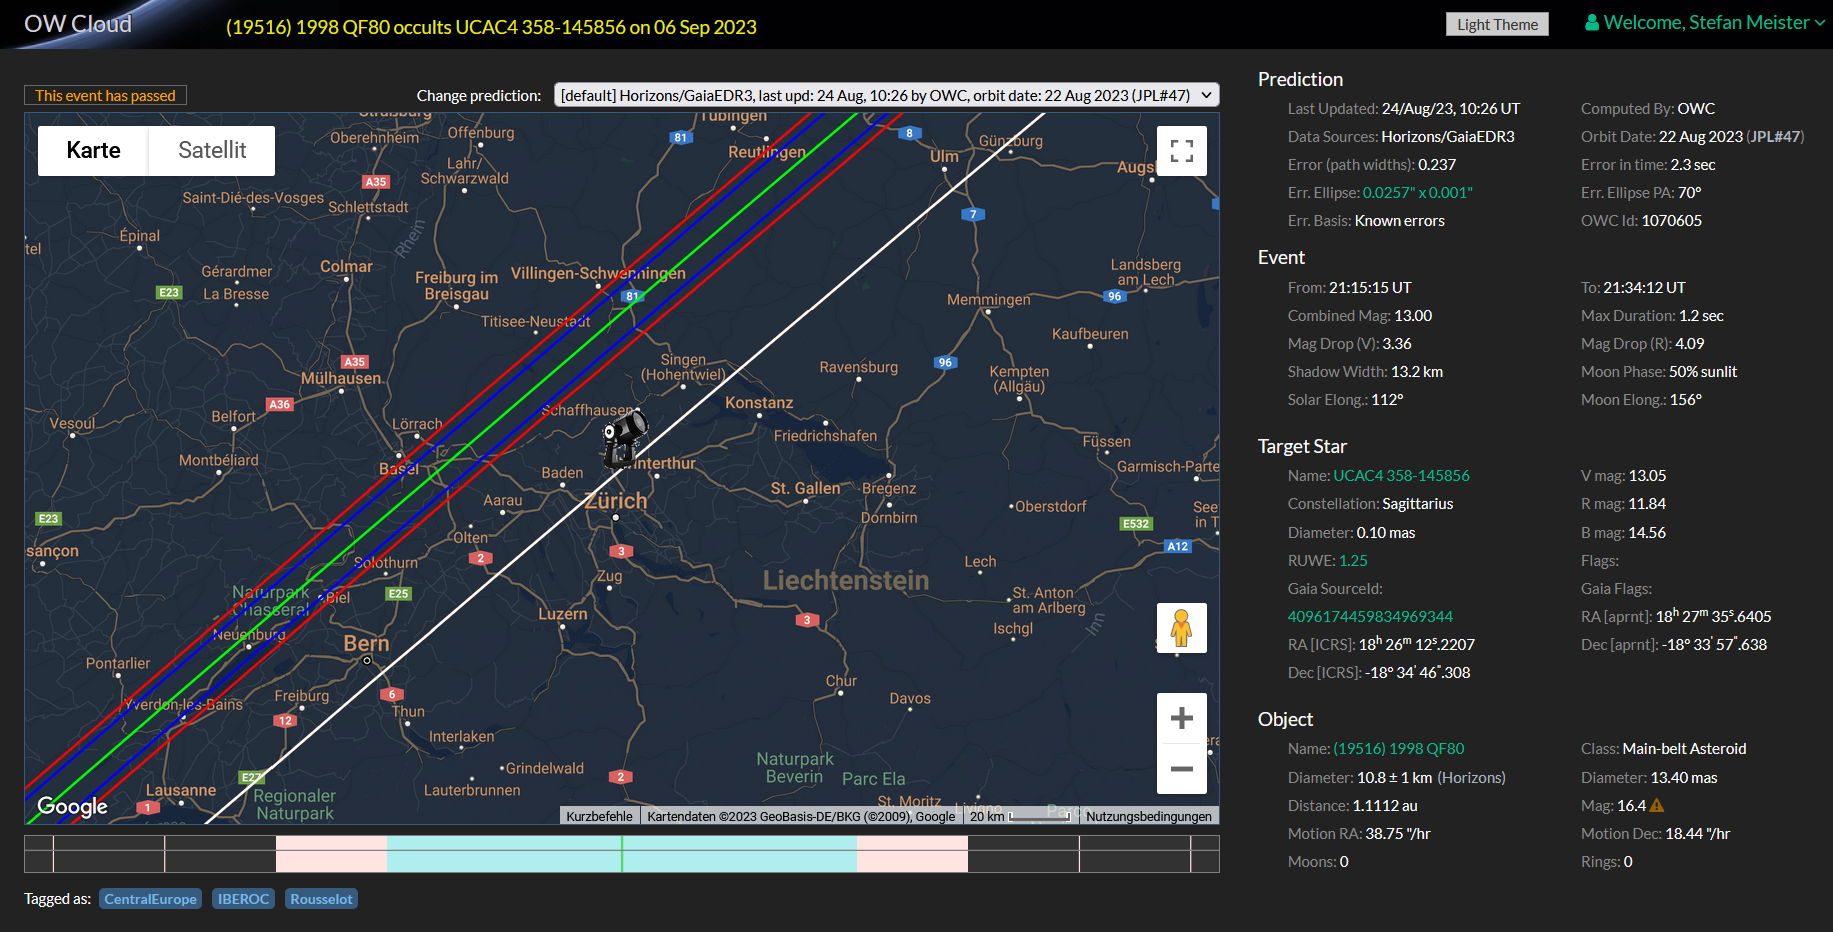Open star link UCAC4 358-145856

(x=1401, y=475)
